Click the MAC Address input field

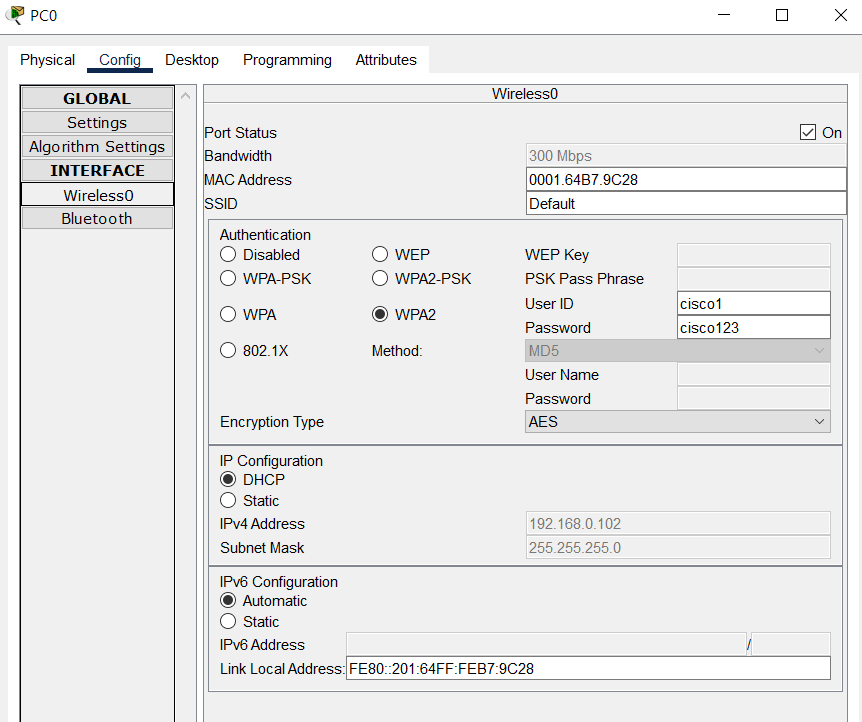click(686, 180)
